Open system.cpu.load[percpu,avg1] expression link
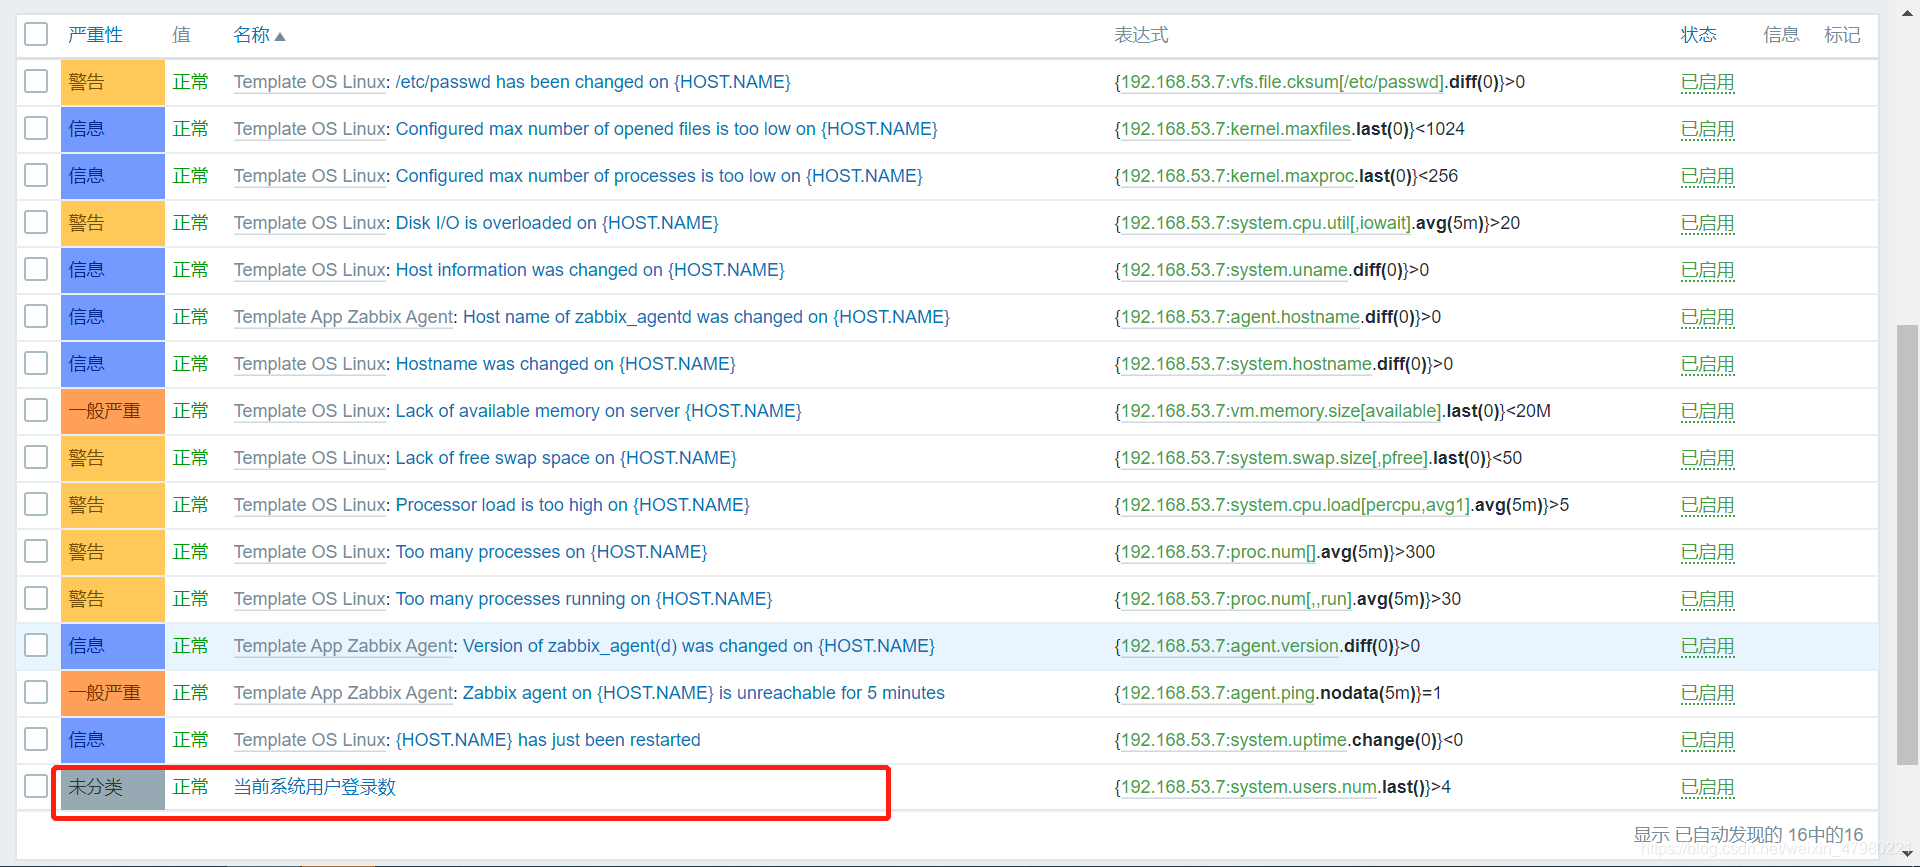 [1295, 505]
